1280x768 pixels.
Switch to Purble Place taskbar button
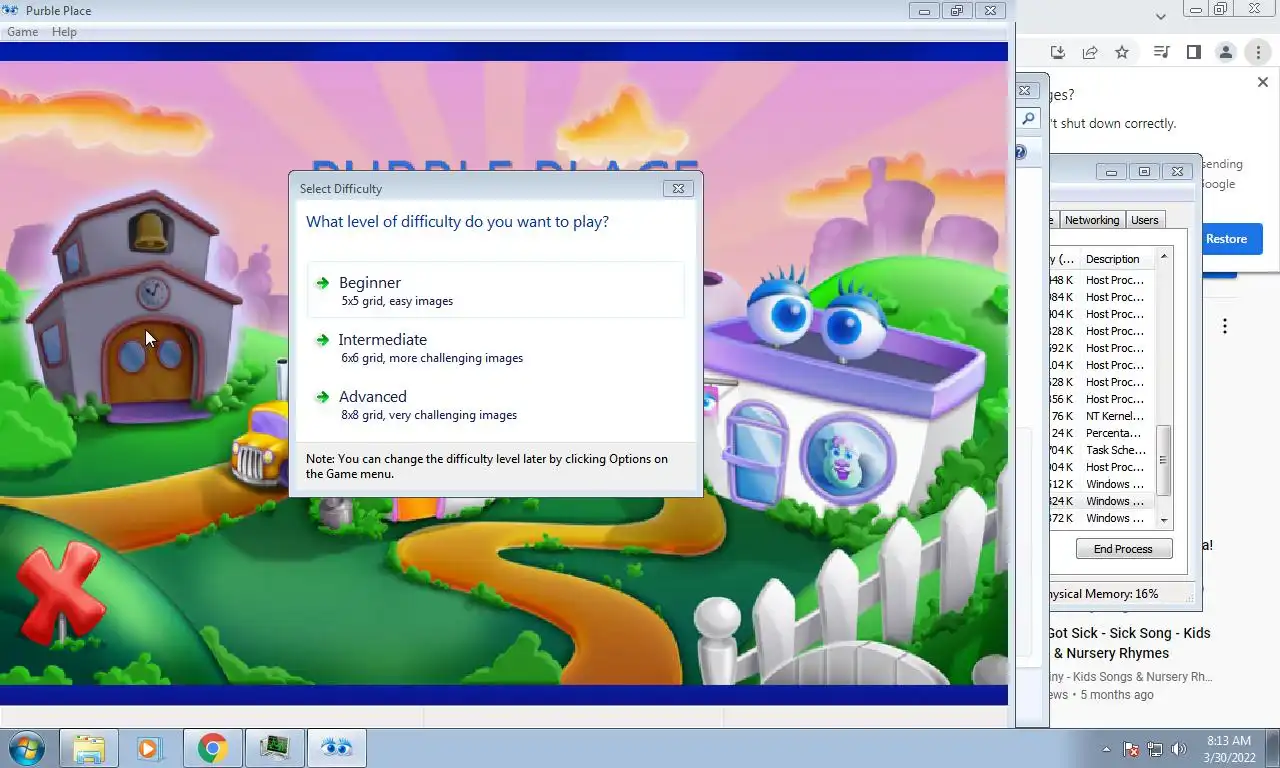[337, 748]
